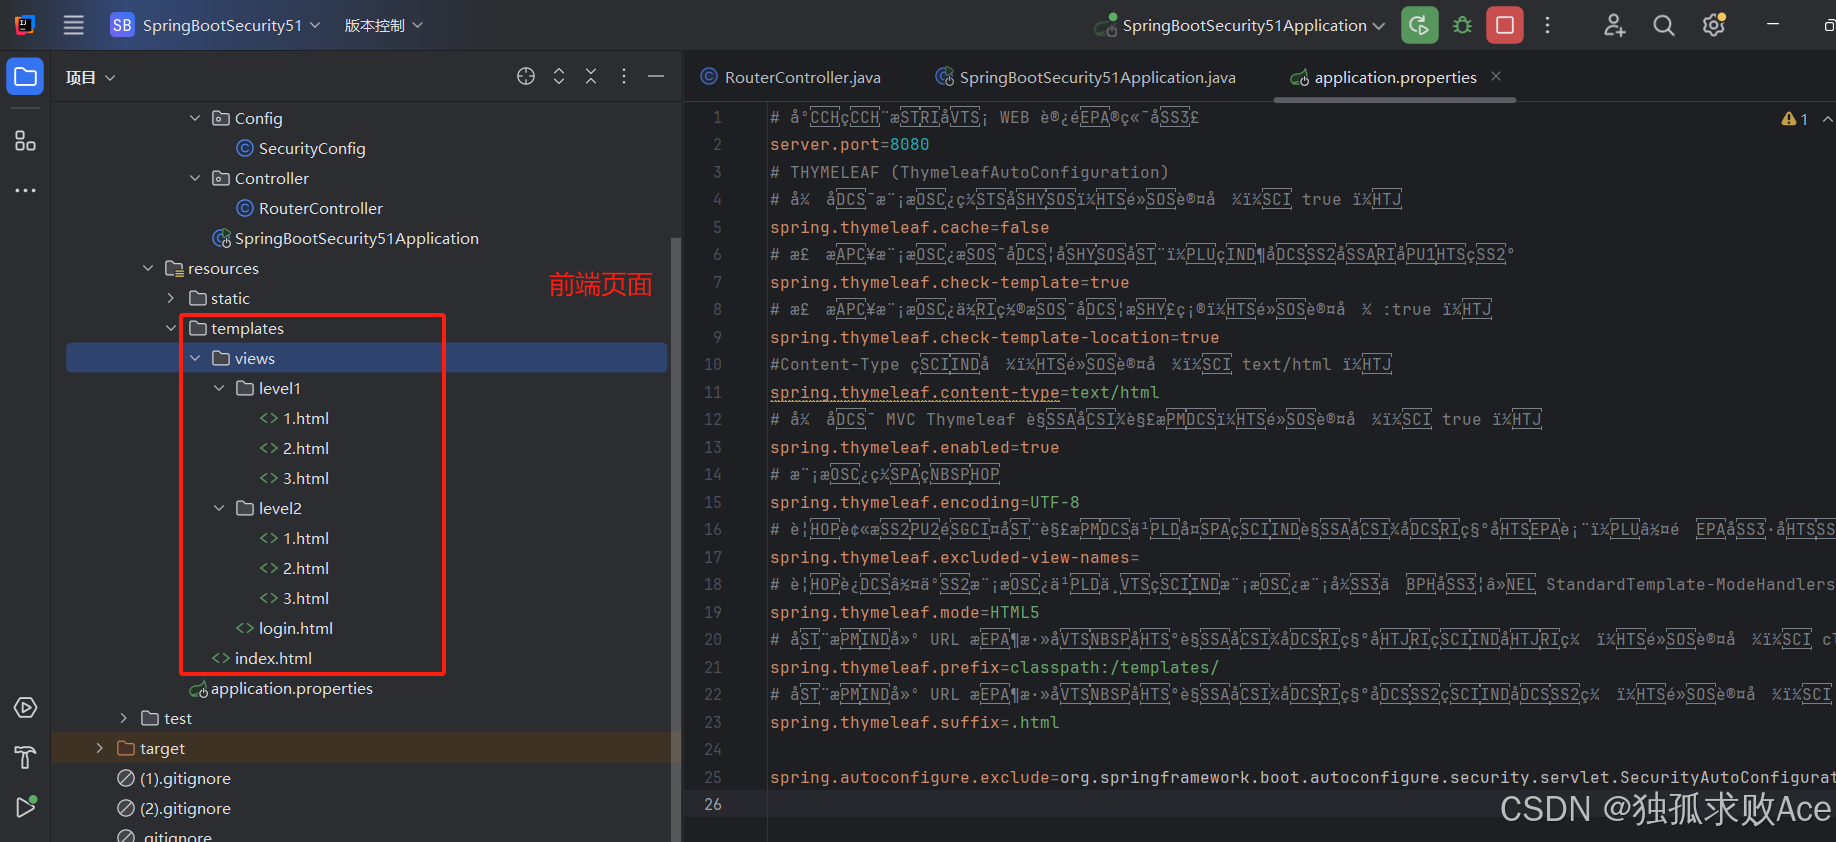Switch to RouterController.java tab
Viewport: 1836px width, 842px height.
click(790, 77)
